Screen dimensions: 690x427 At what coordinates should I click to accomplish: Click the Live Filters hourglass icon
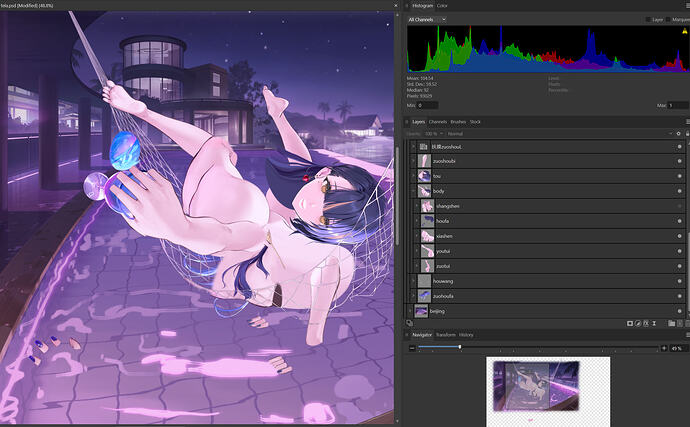click(654, 323)
